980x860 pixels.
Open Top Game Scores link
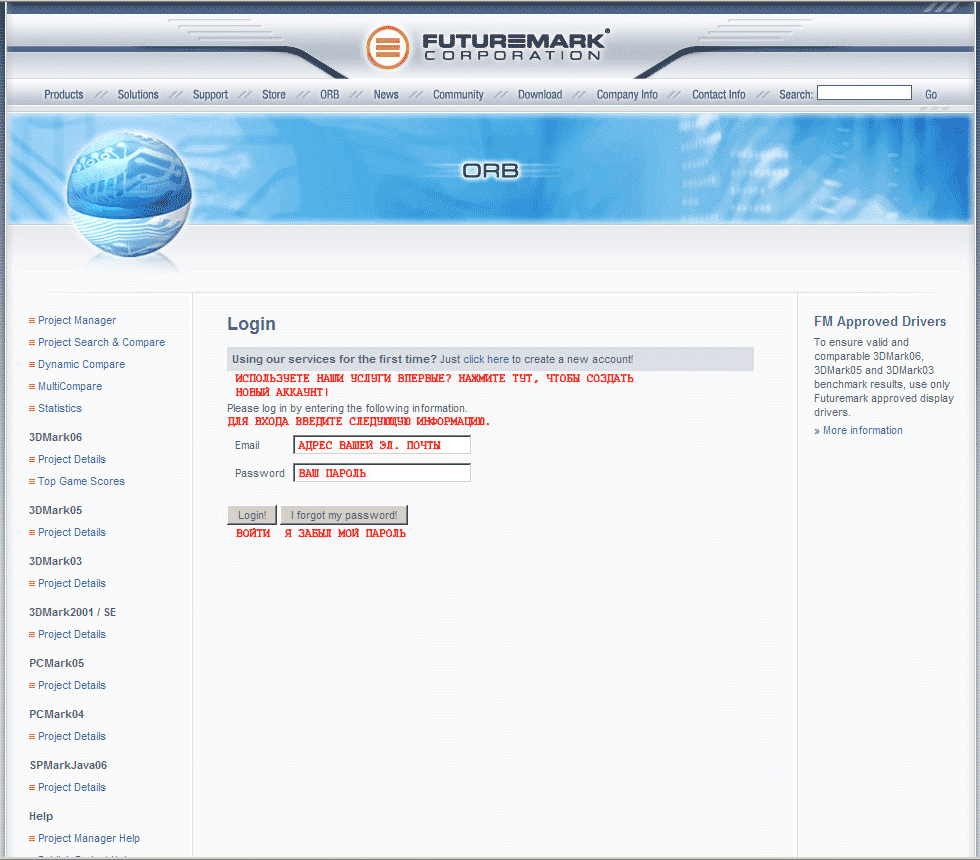pos(81,481)
